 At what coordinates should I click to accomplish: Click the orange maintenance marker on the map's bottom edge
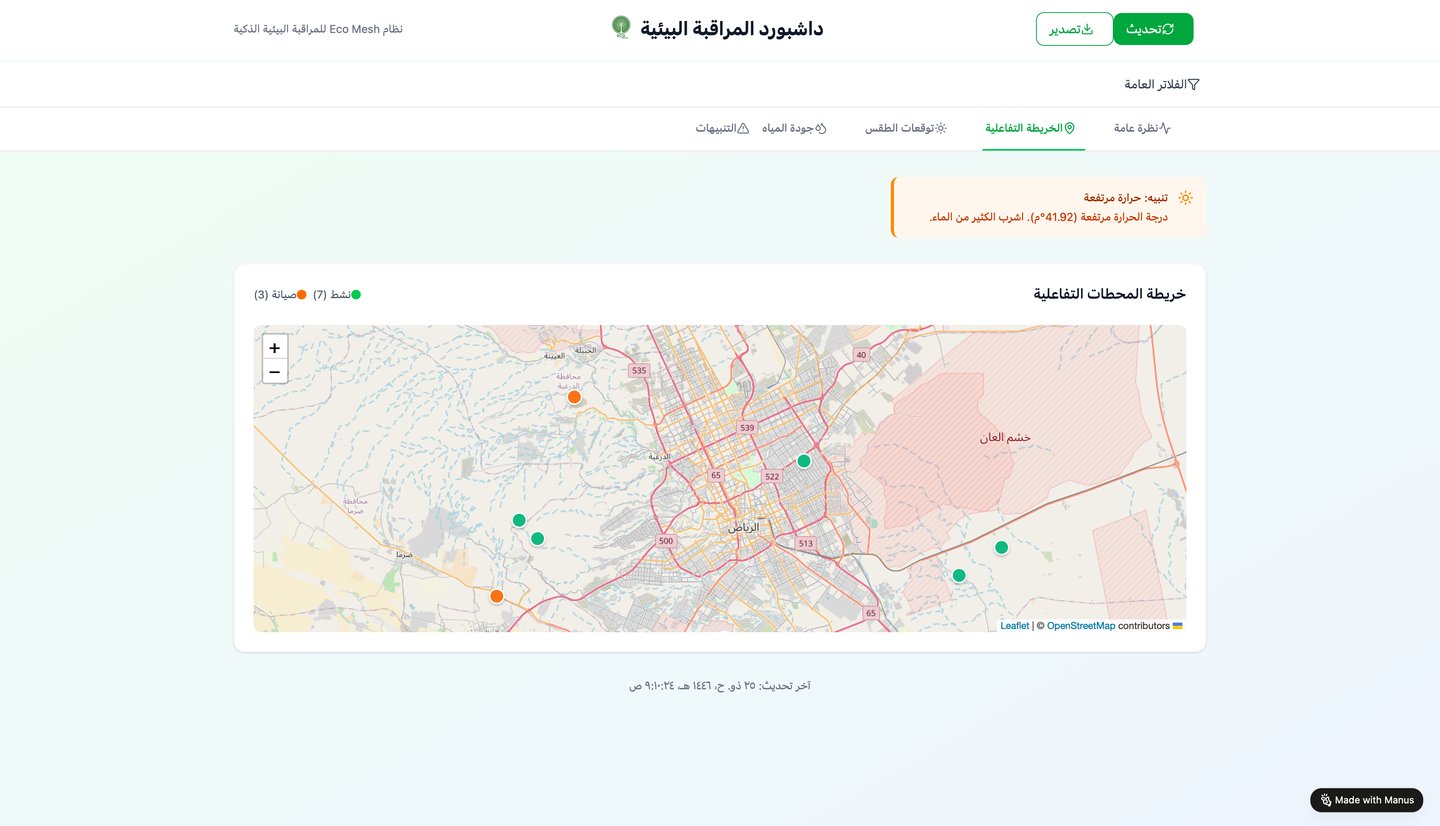pyautogui.click(x=496, y=596)
